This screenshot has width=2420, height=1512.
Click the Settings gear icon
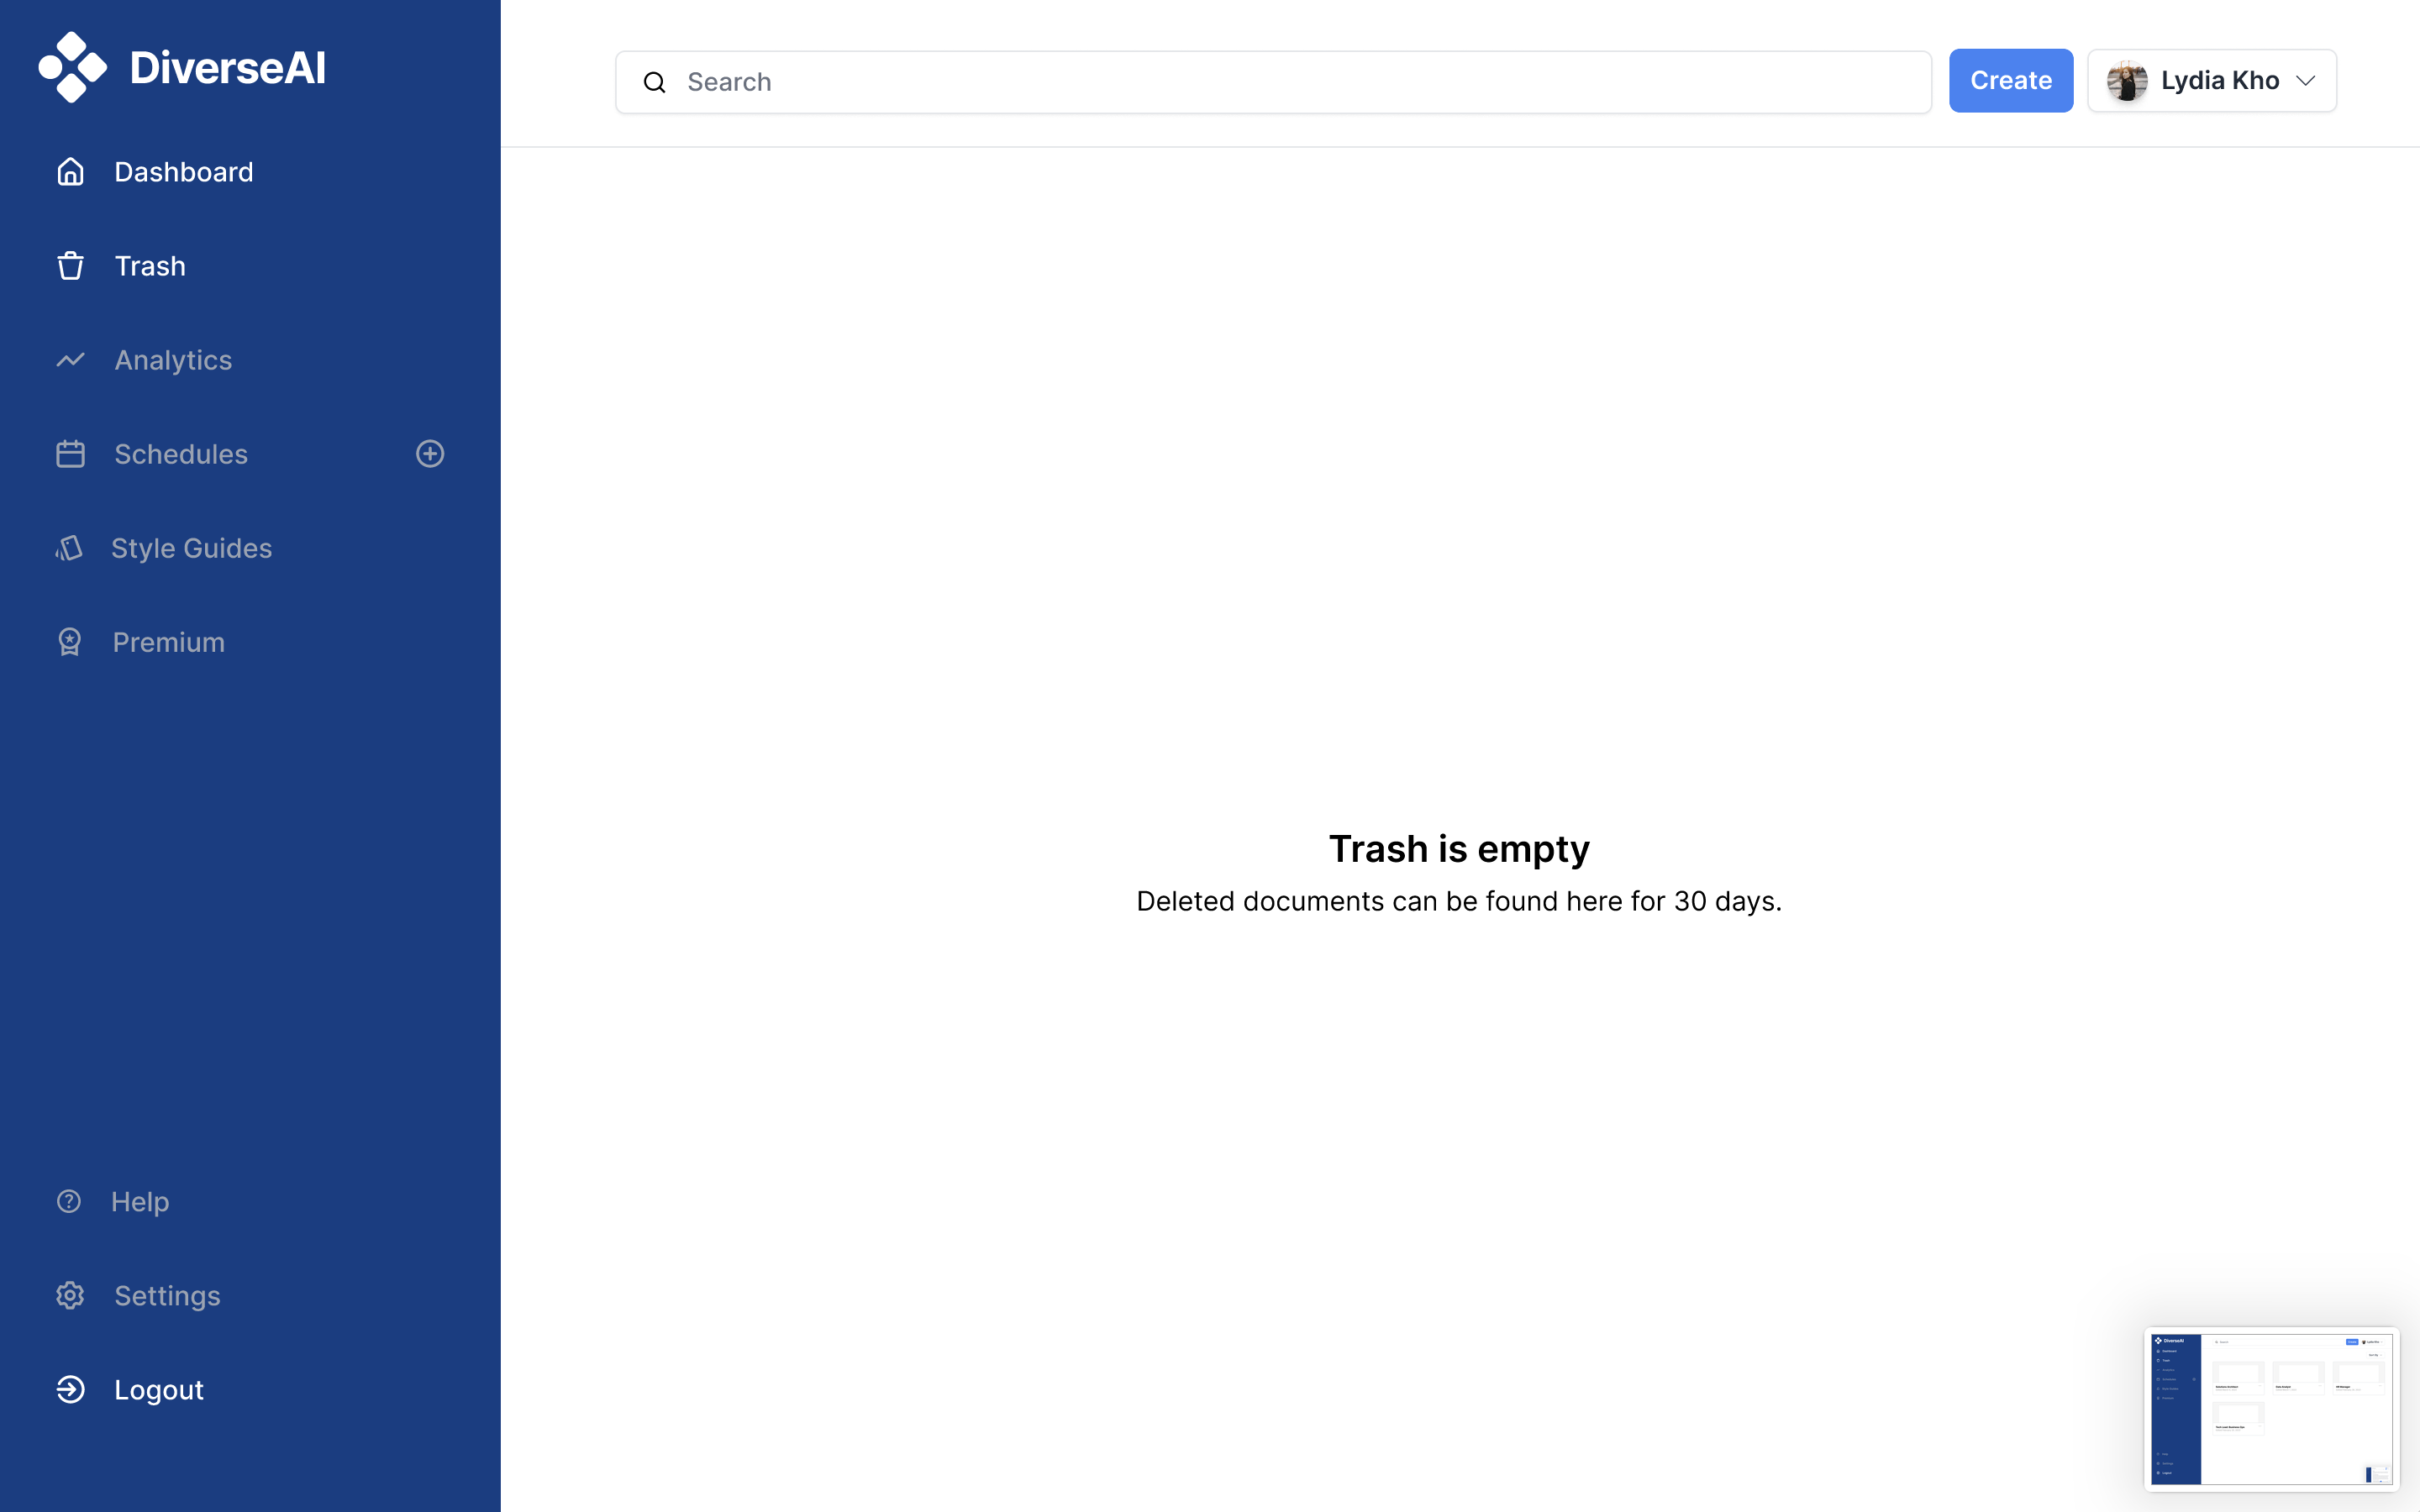[x=70, y=1295]
